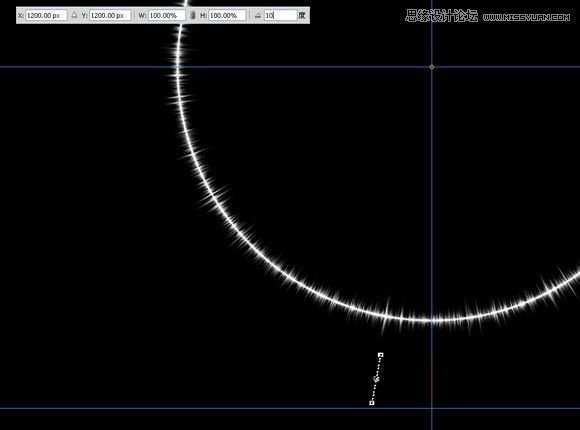580x430 pixels.
Task: Click the transform center reference point
Action: click(x=377, y=379)
